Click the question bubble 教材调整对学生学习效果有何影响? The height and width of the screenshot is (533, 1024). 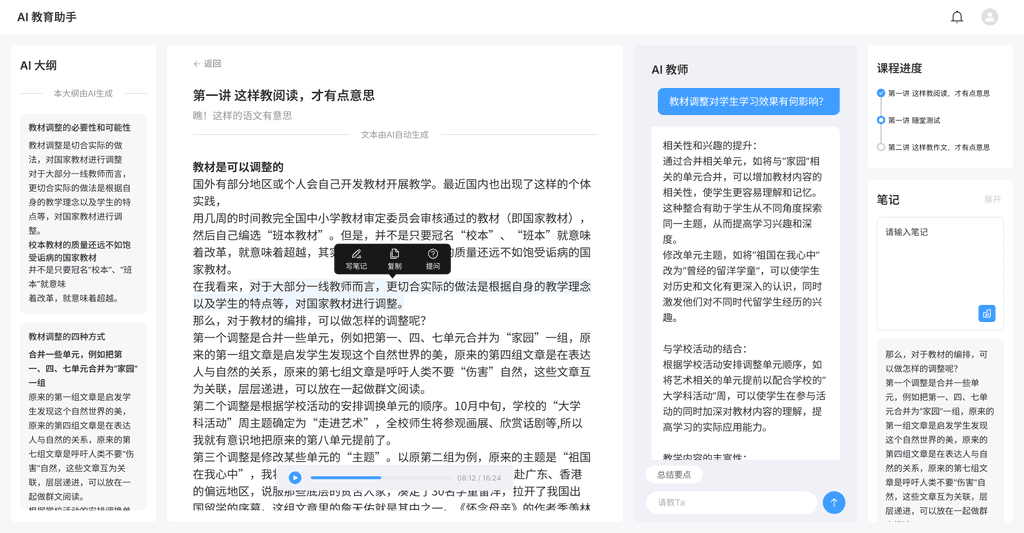tap(748, 101)
